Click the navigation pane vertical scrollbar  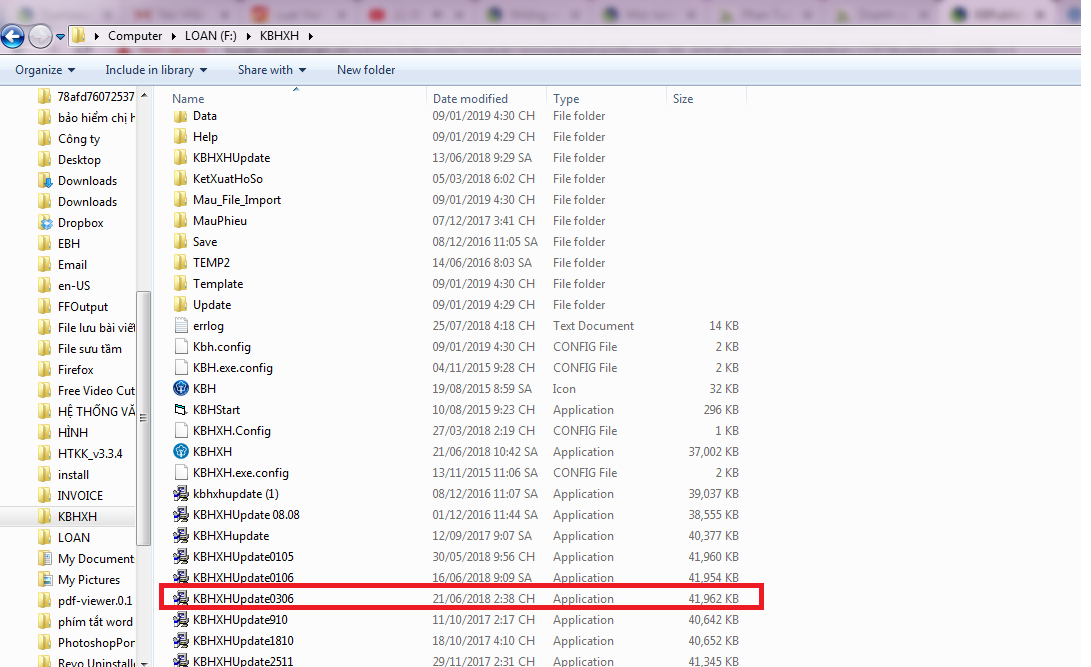[x=144, y=400]
